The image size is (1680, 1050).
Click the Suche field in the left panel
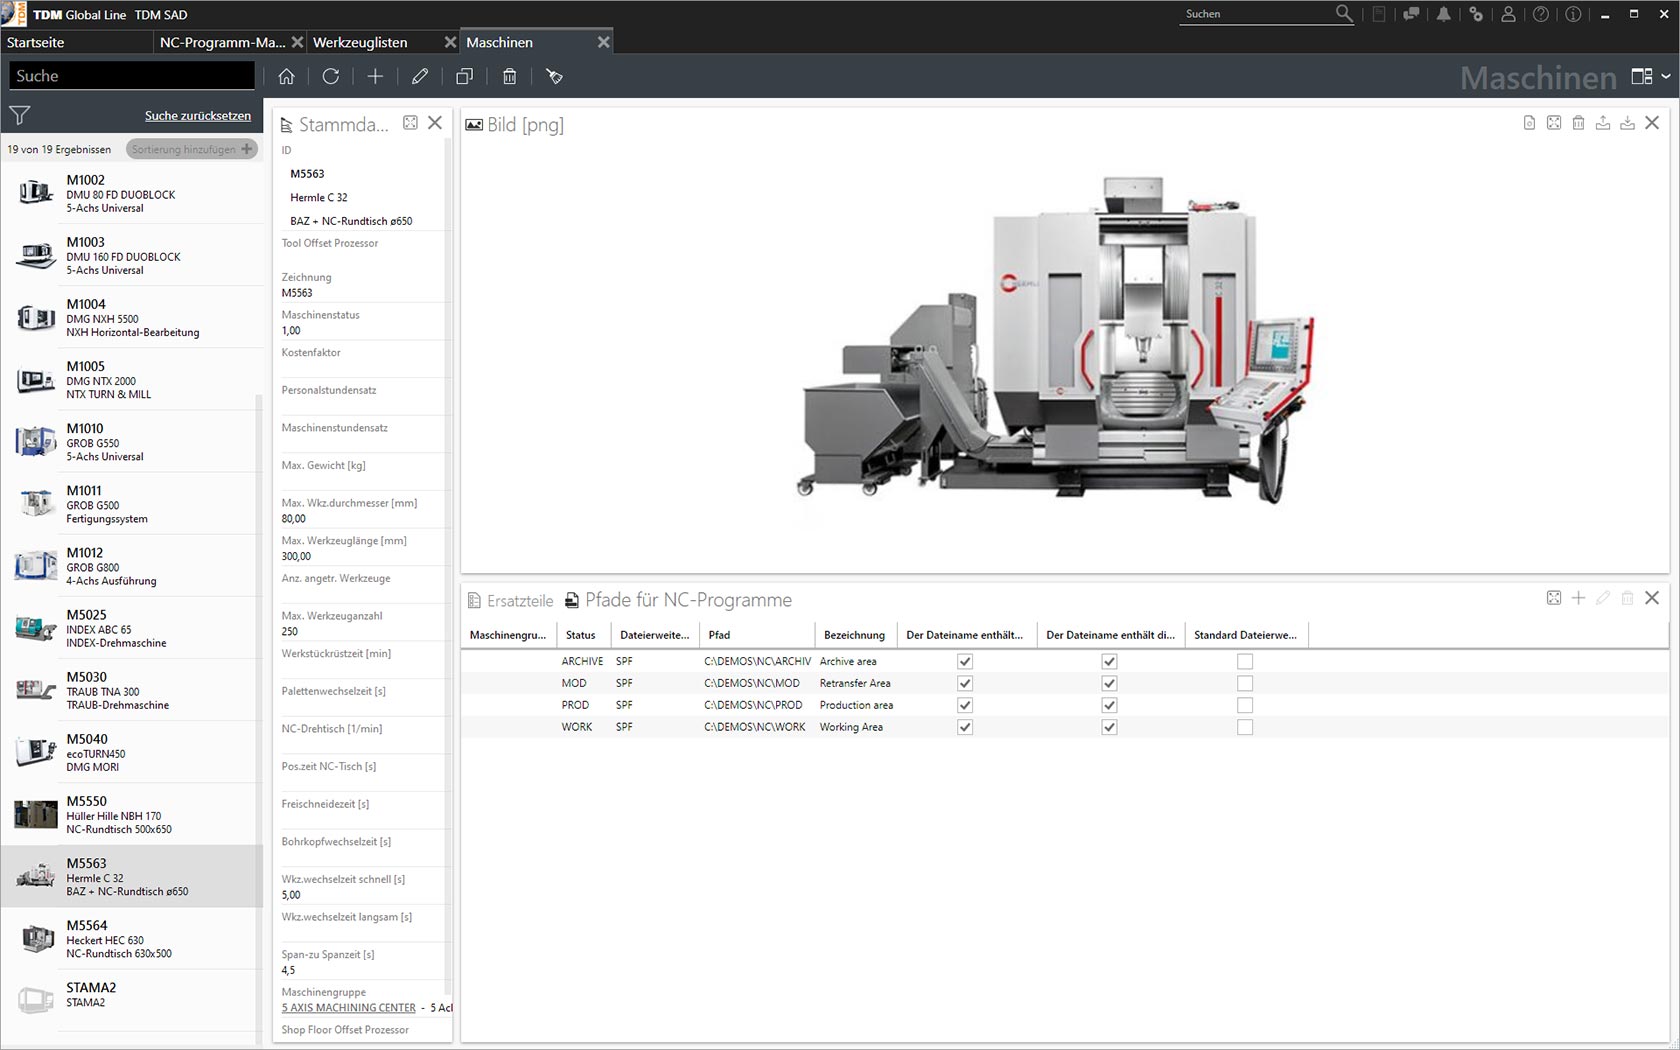[x=131, y=76]
